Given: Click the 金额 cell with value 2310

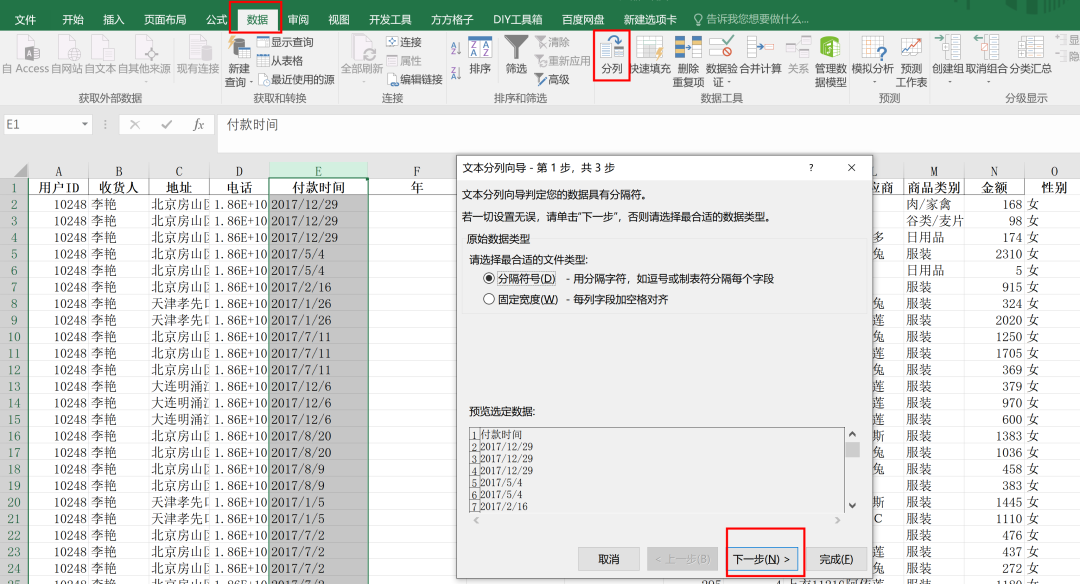Looking at the screenshot, I should pyautogui.click(x=994, y=253).
